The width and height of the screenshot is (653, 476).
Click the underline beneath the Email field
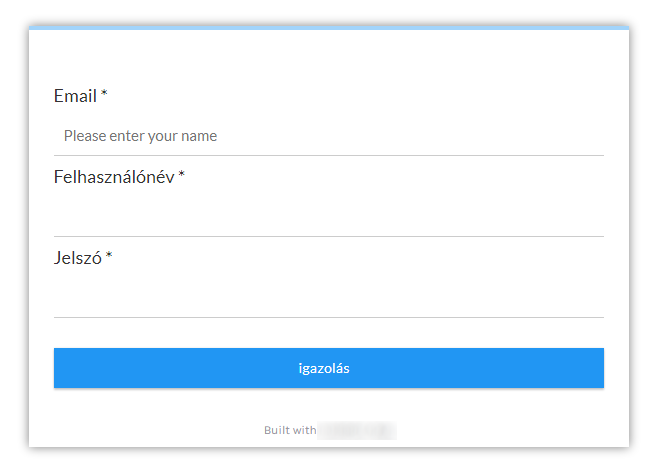[328, 155]
